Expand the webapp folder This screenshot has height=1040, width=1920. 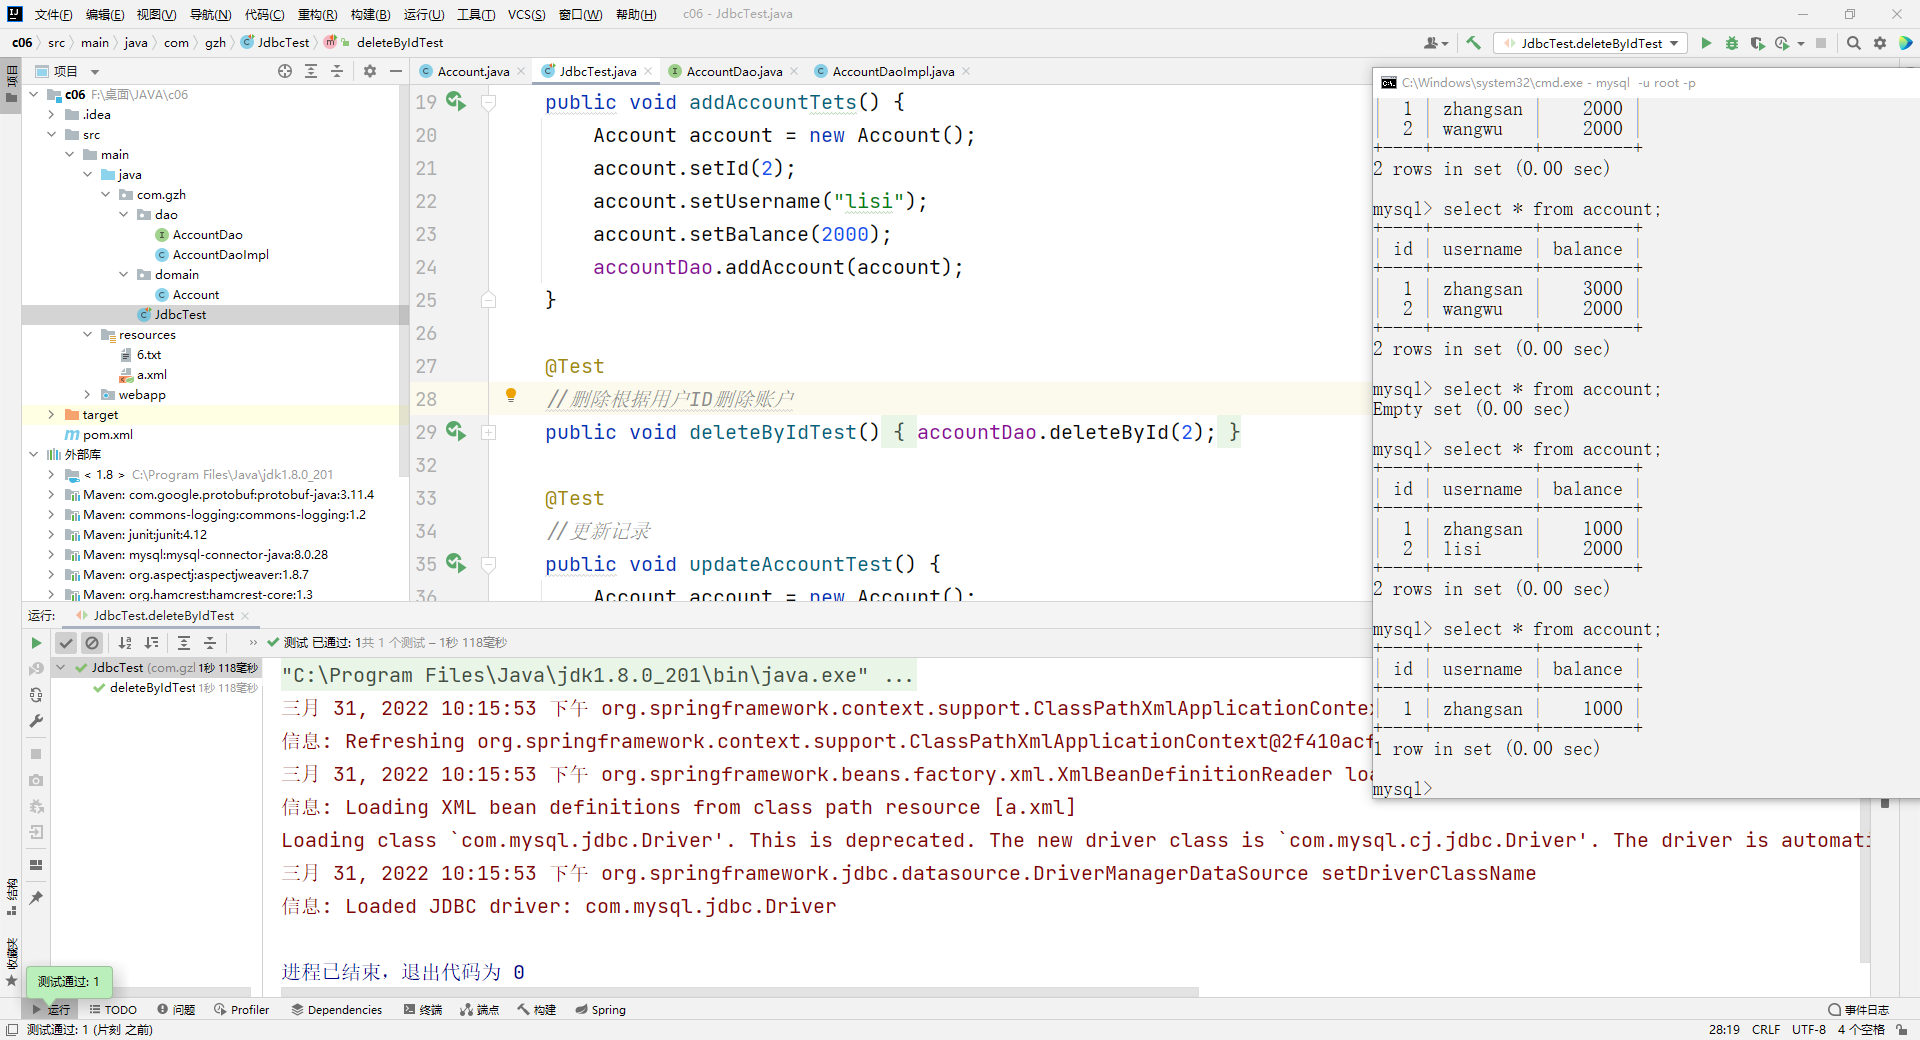pyautogui.click(x=87, y=394)
